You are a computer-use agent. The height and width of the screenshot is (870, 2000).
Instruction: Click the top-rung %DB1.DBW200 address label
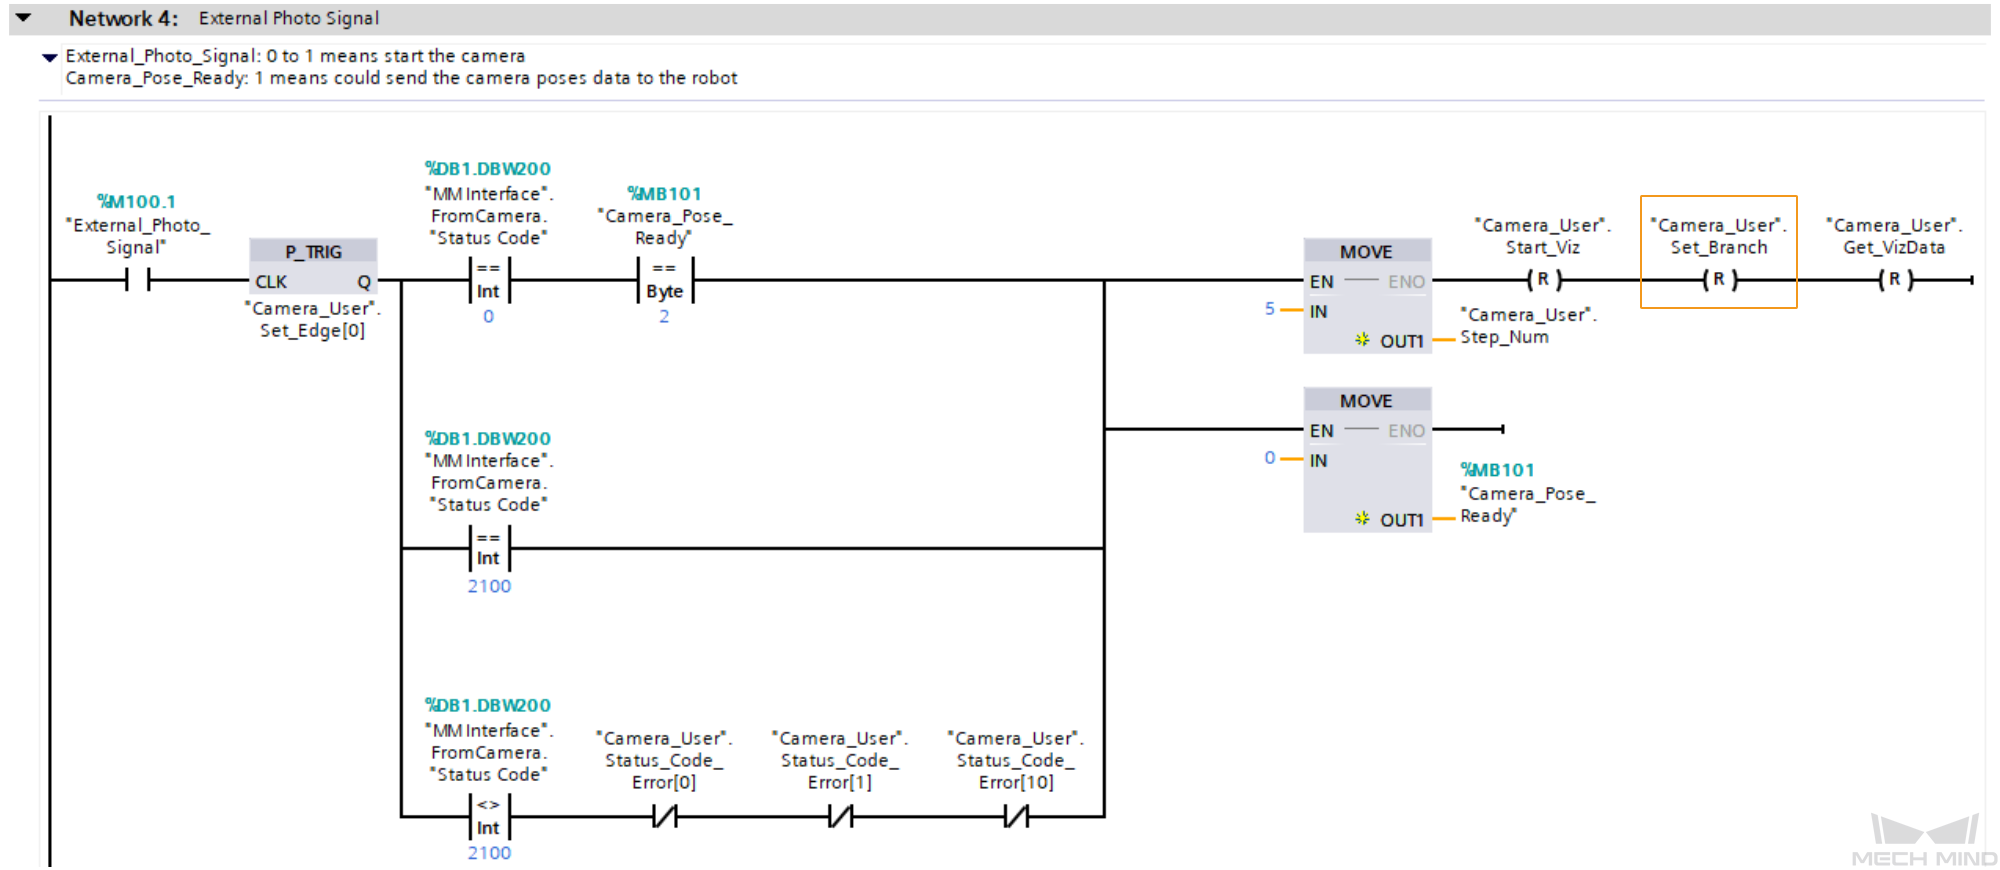click(x=488, y=169)
